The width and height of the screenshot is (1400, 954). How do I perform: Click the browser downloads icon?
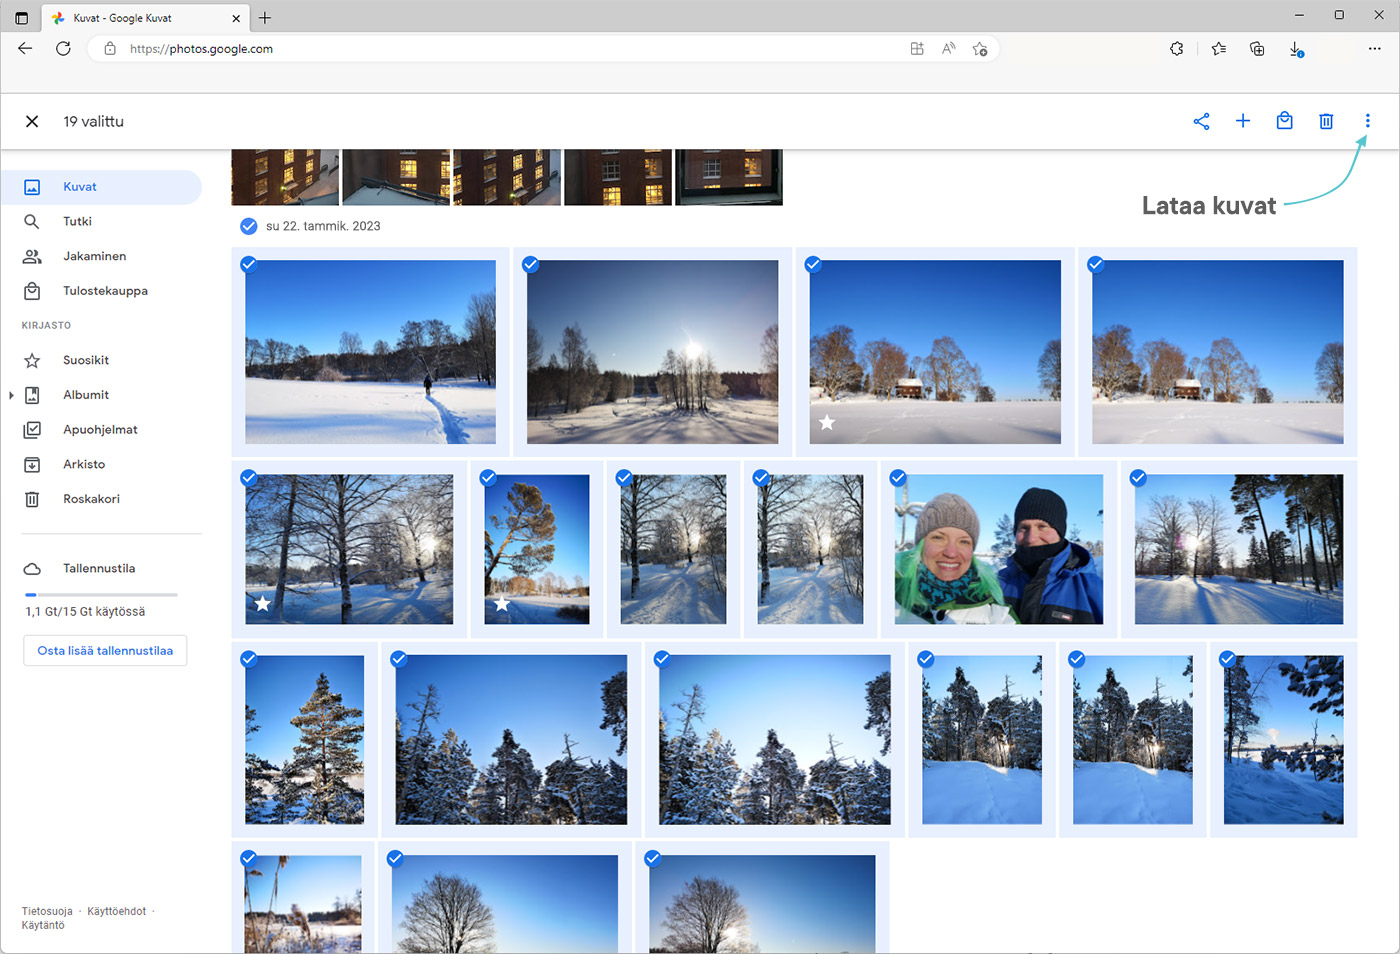coord(1296,48)
